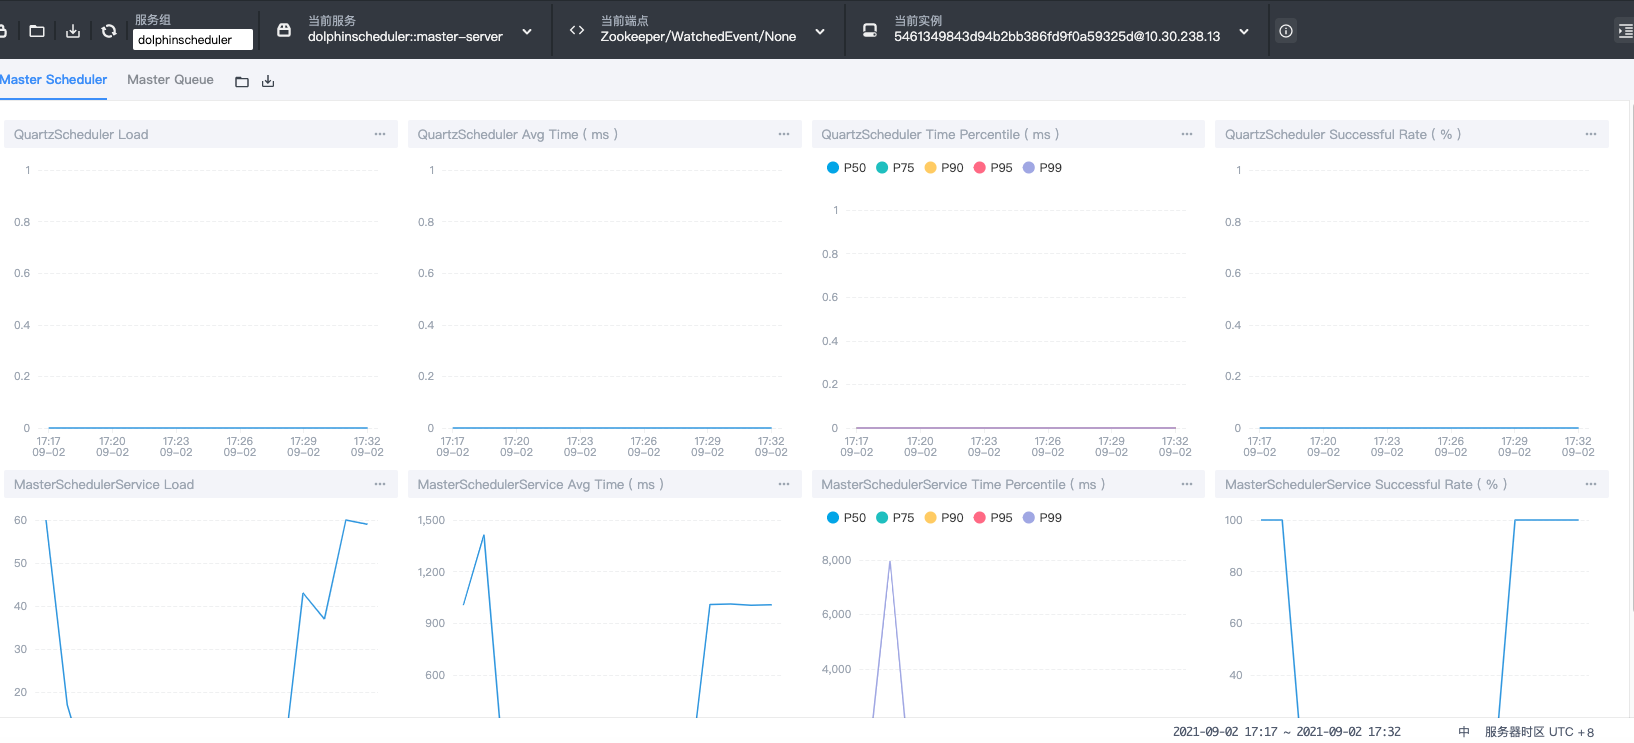Click the 中 language switch button
Viewport: 1634px width, 743px height.
point(1464,732)
